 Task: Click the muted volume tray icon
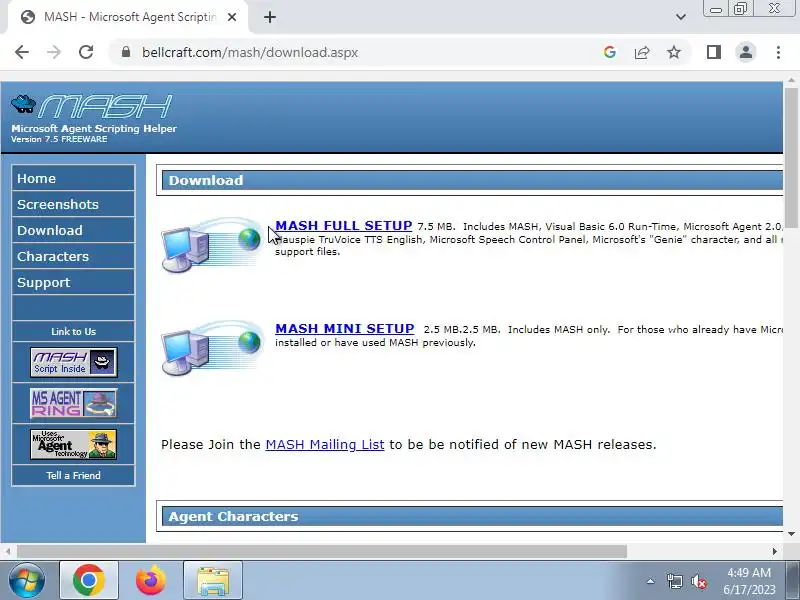click(698, 581)
